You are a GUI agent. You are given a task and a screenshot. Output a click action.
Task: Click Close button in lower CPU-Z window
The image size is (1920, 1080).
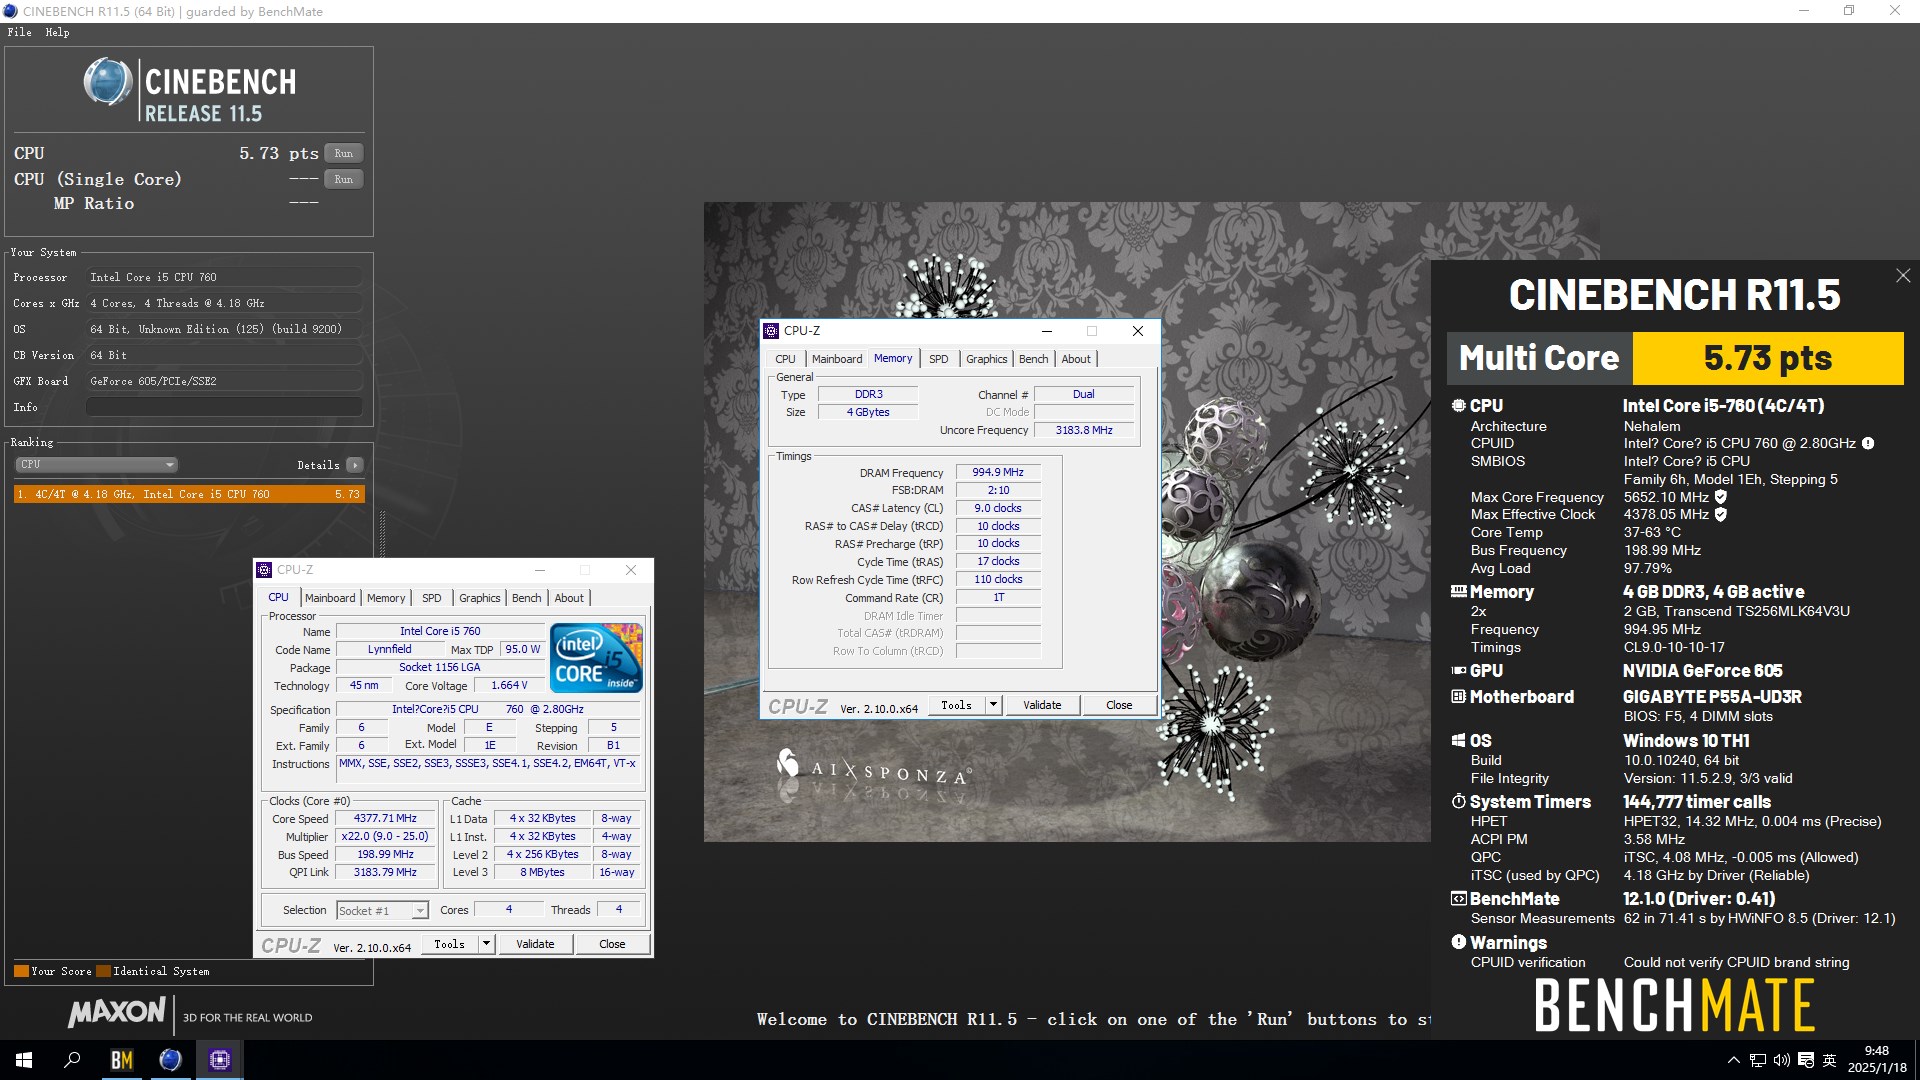[x=612, y=944]
